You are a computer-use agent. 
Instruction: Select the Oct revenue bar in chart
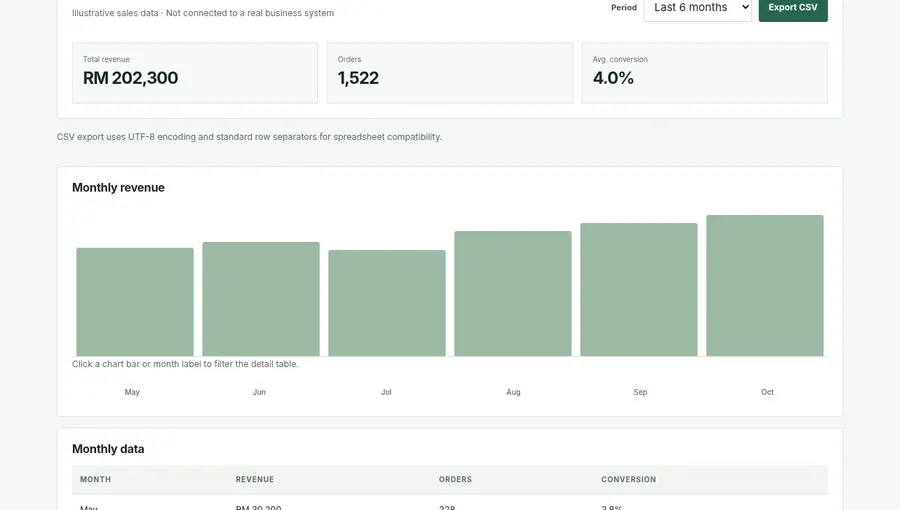765,286
